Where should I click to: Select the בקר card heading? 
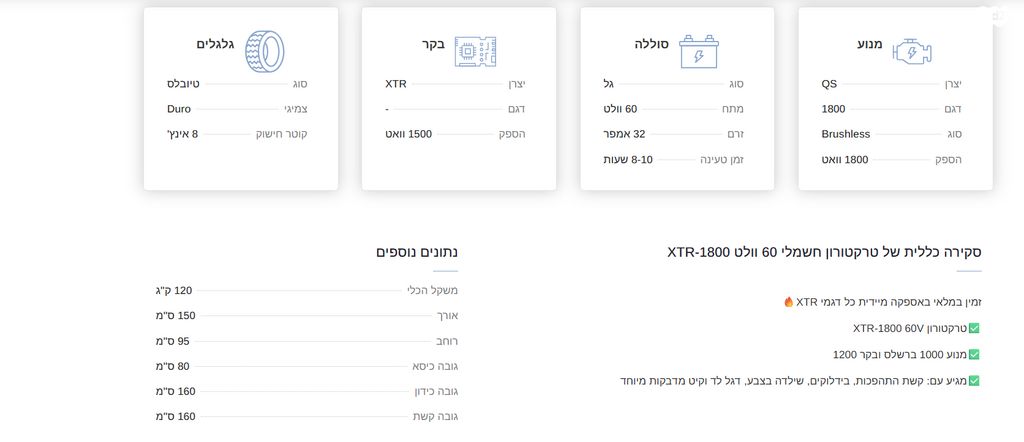[433, 44]
